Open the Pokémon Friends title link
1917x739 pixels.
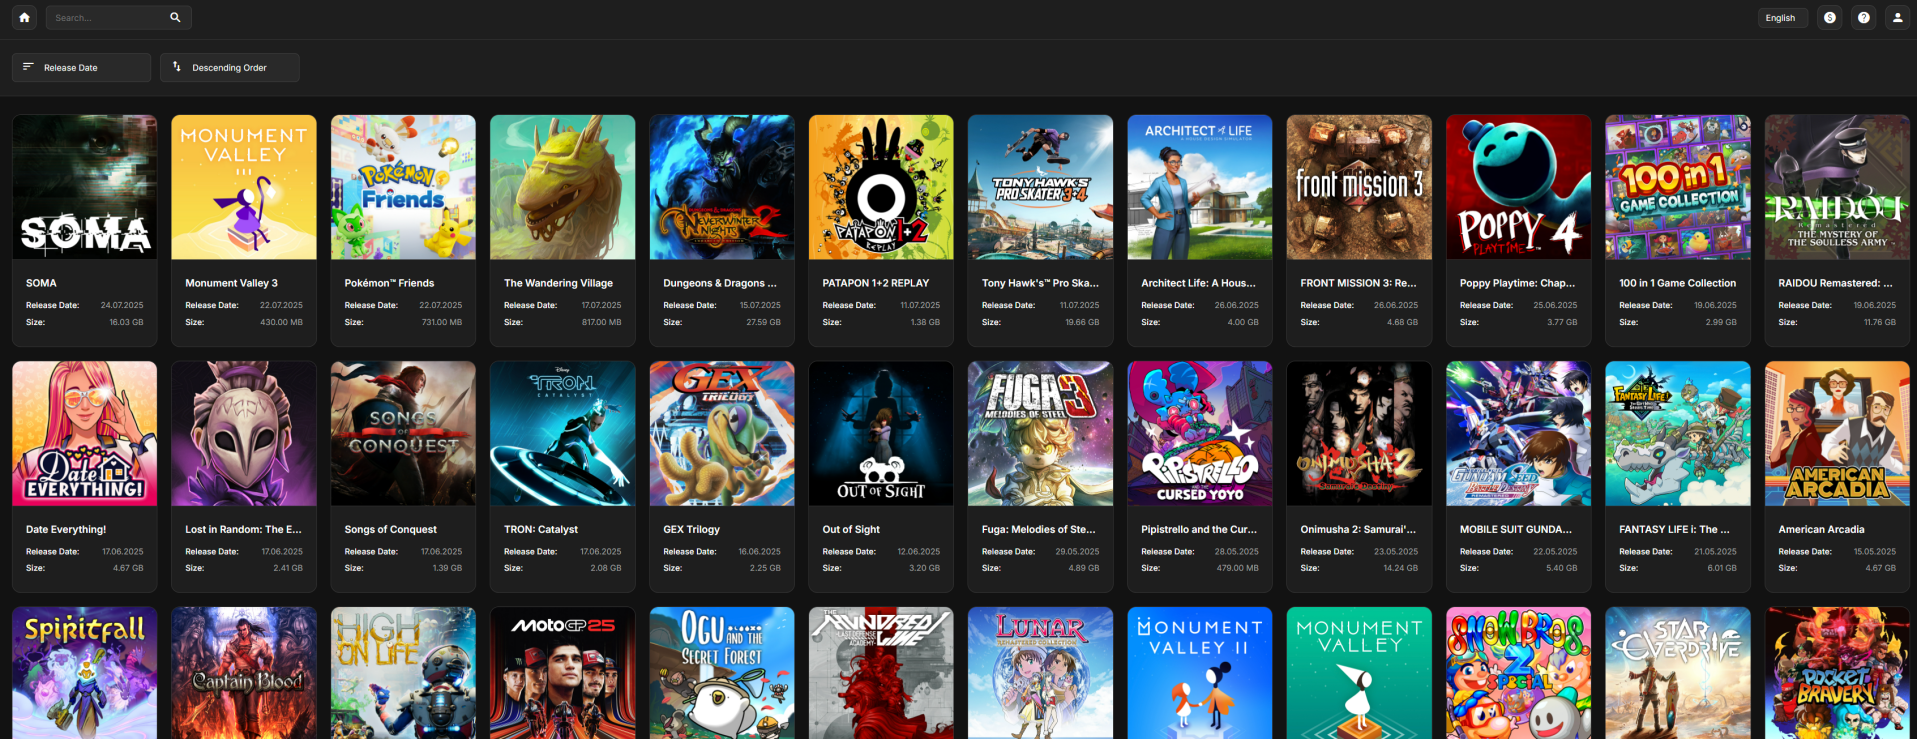click(x=389, y=283)
